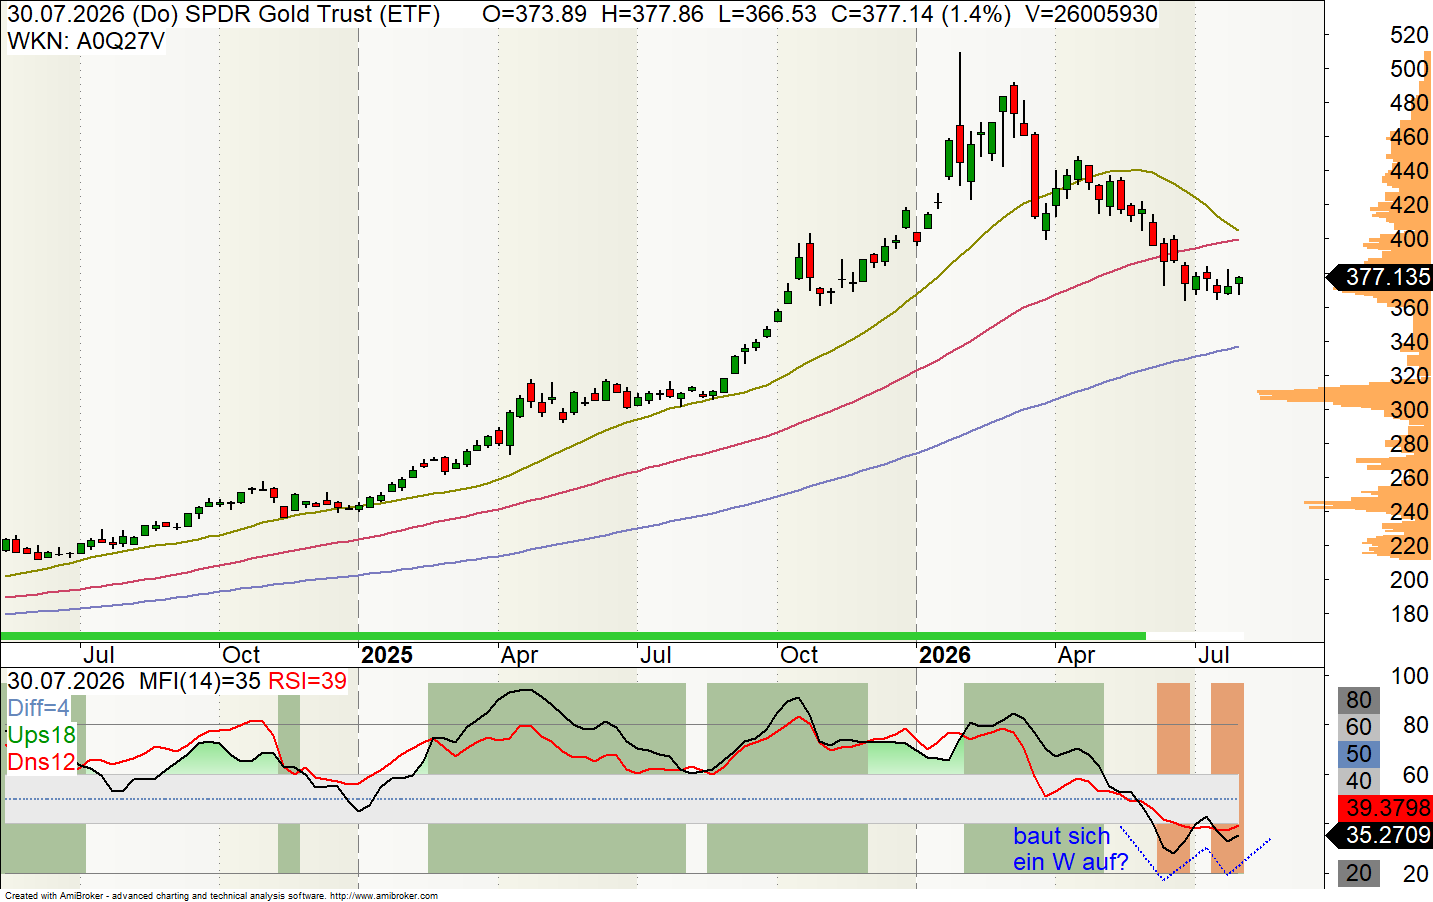
Task: Select the open value "O=373.89"
Action: pyautogui.click(x=534, y=14)
